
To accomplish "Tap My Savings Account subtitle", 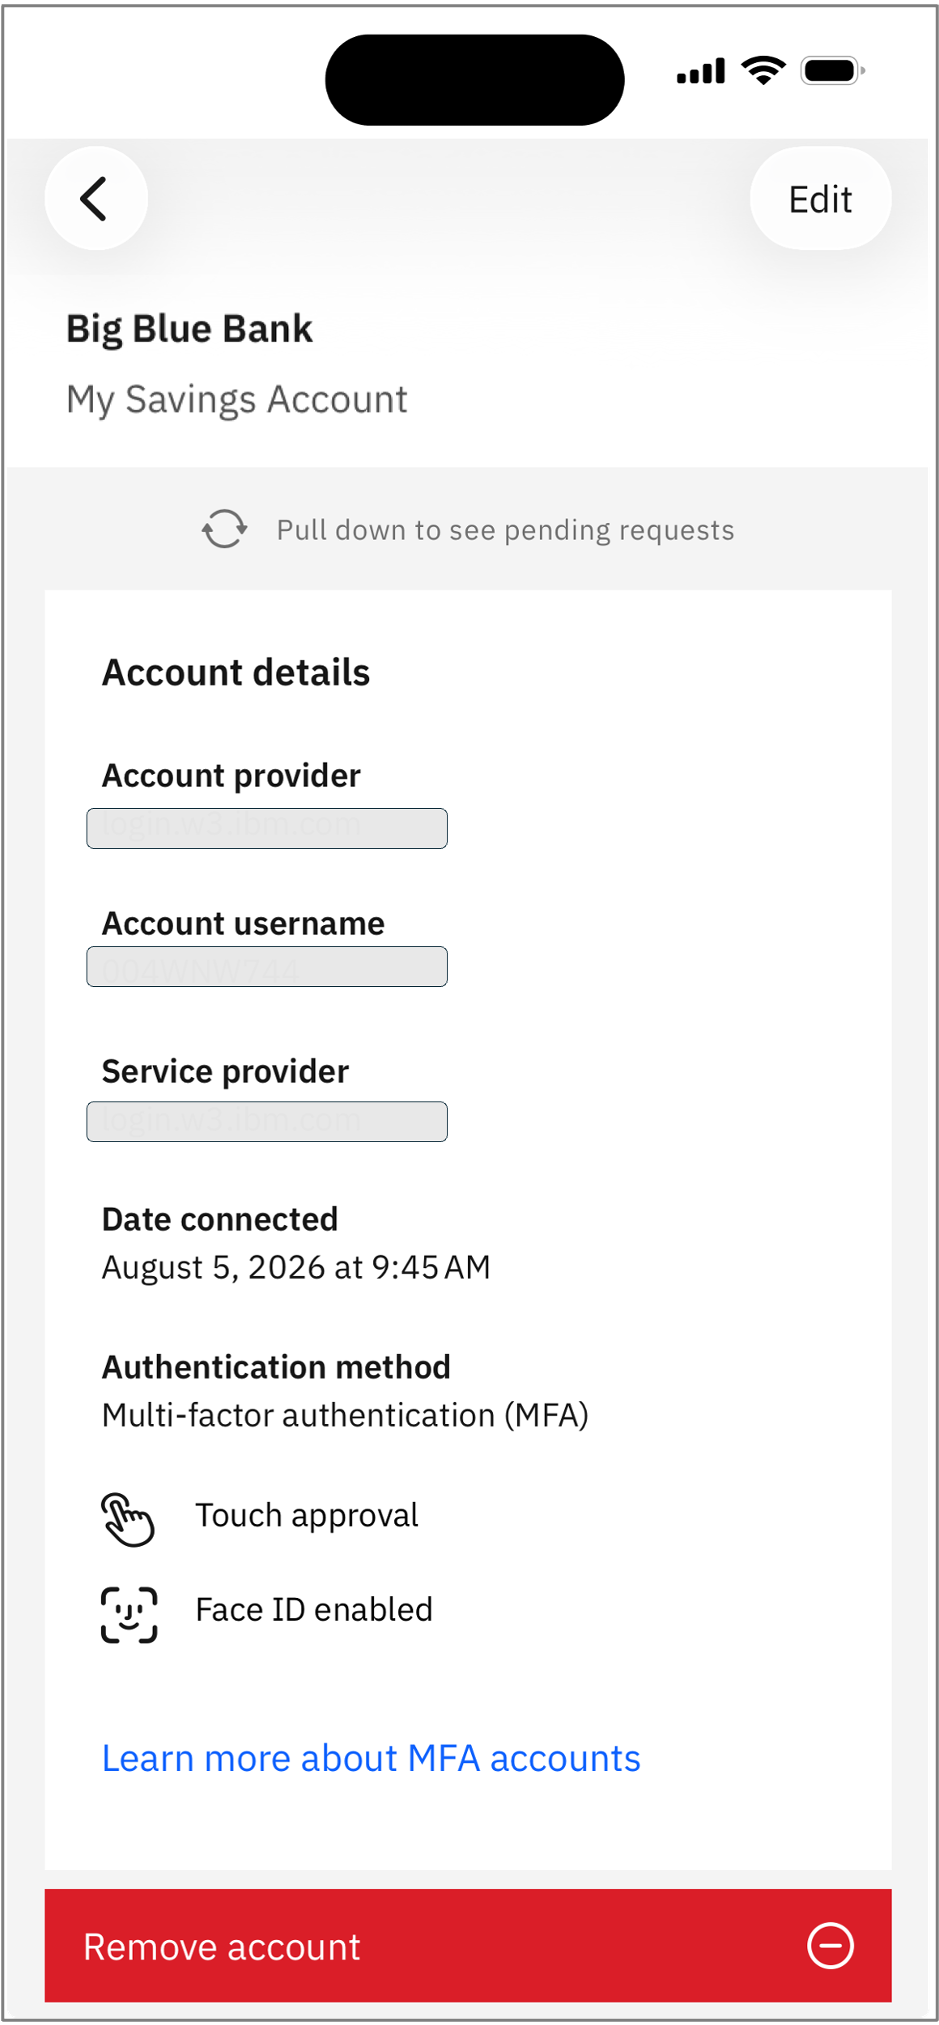I will (x=237, y=400).
